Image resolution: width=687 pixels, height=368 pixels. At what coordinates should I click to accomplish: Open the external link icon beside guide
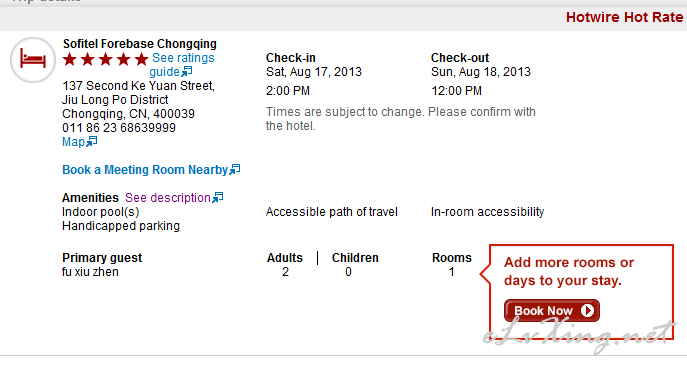point(187,71)
